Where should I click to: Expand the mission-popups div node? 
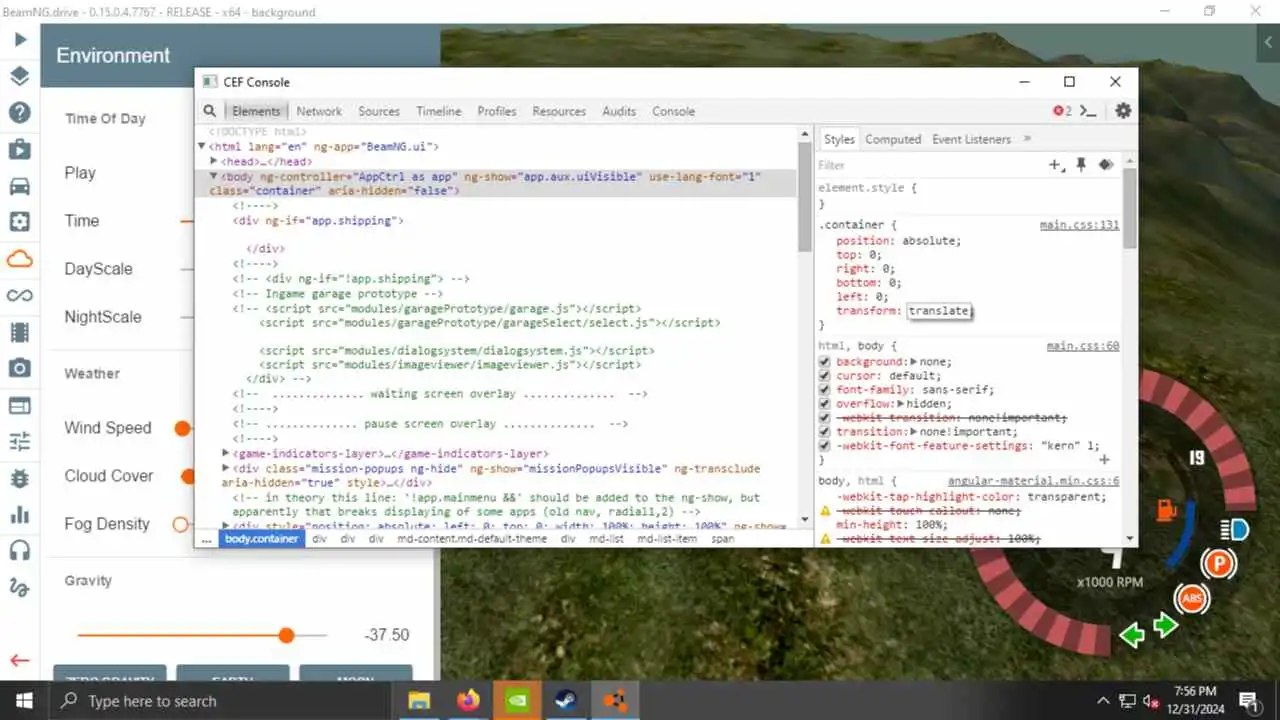(x=225, y=468)
